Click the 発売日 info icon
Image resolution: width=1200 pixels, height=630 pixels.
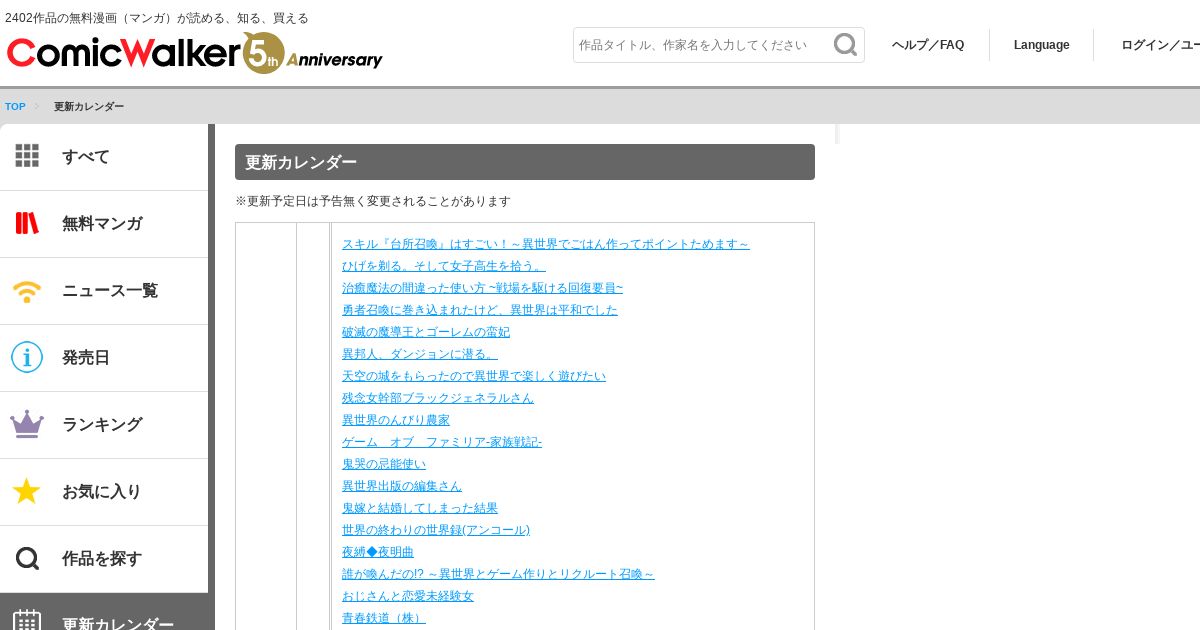tap(27, 357)
